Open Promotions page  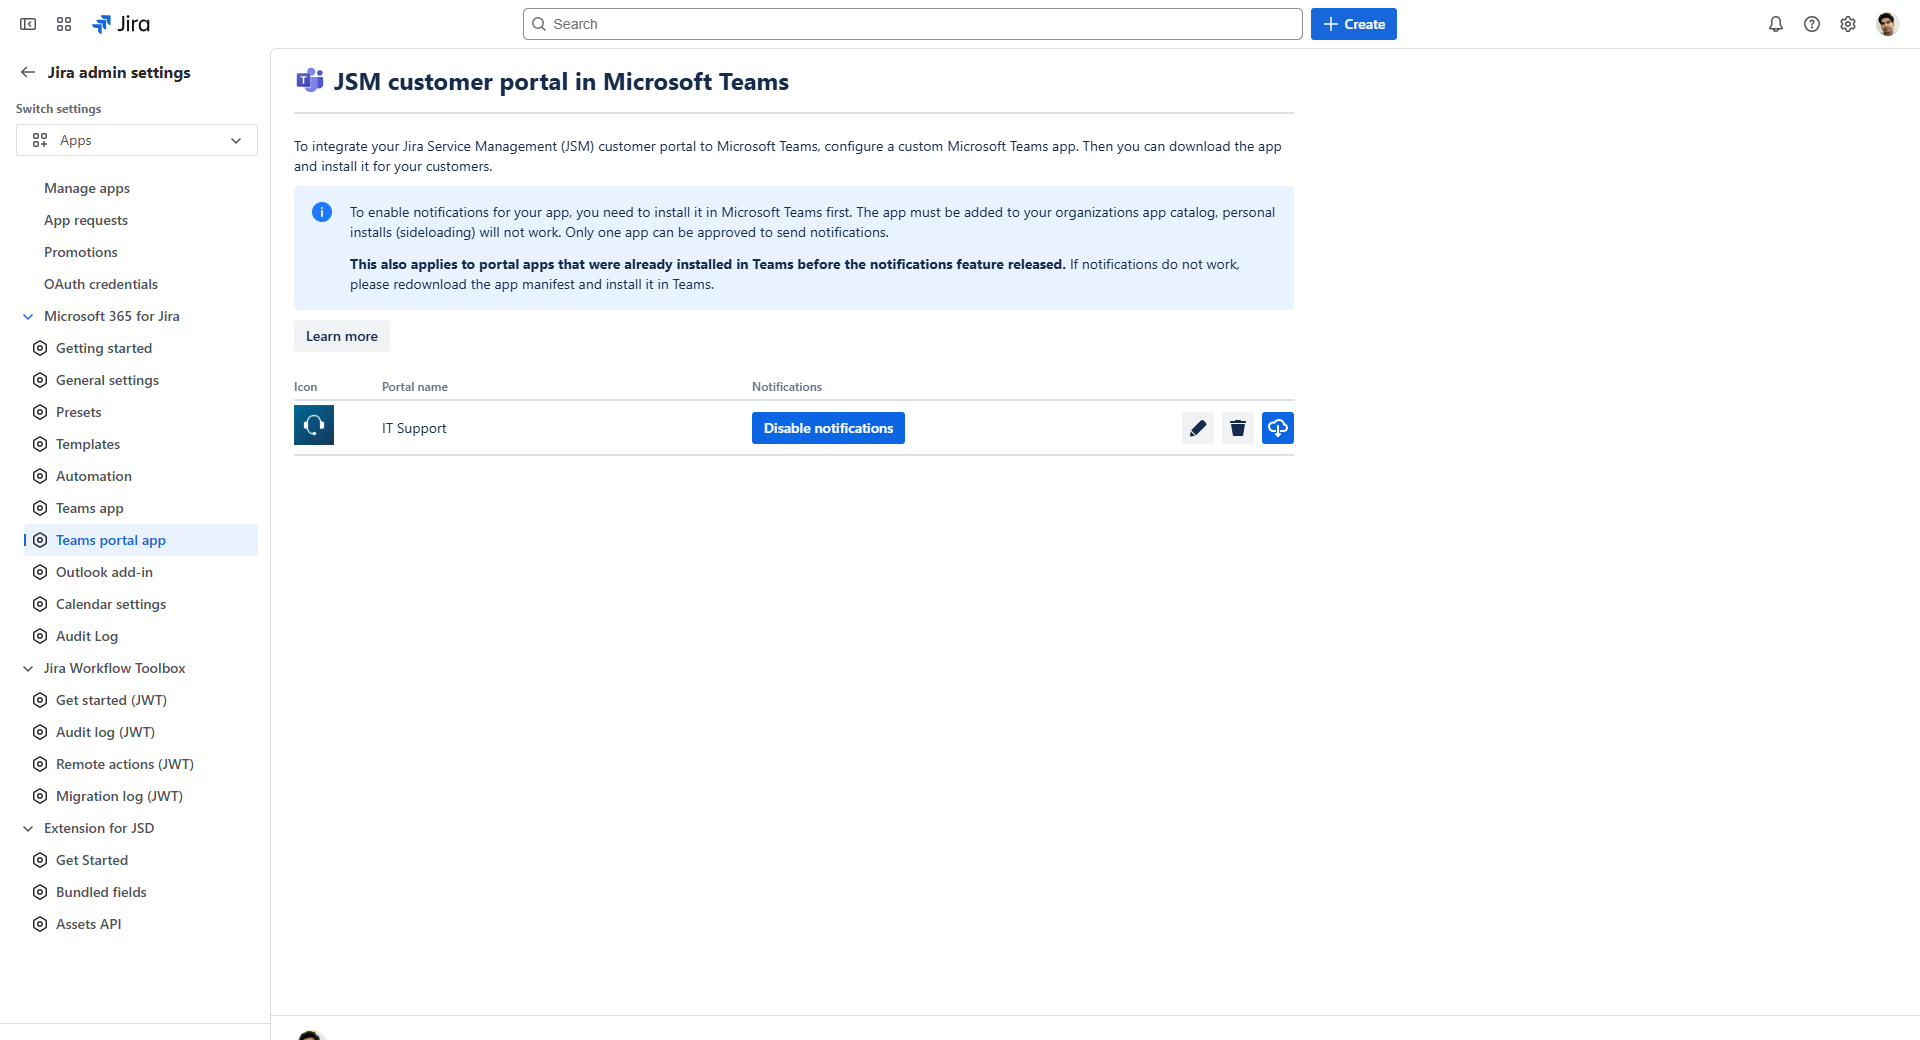tap(81, 252)
